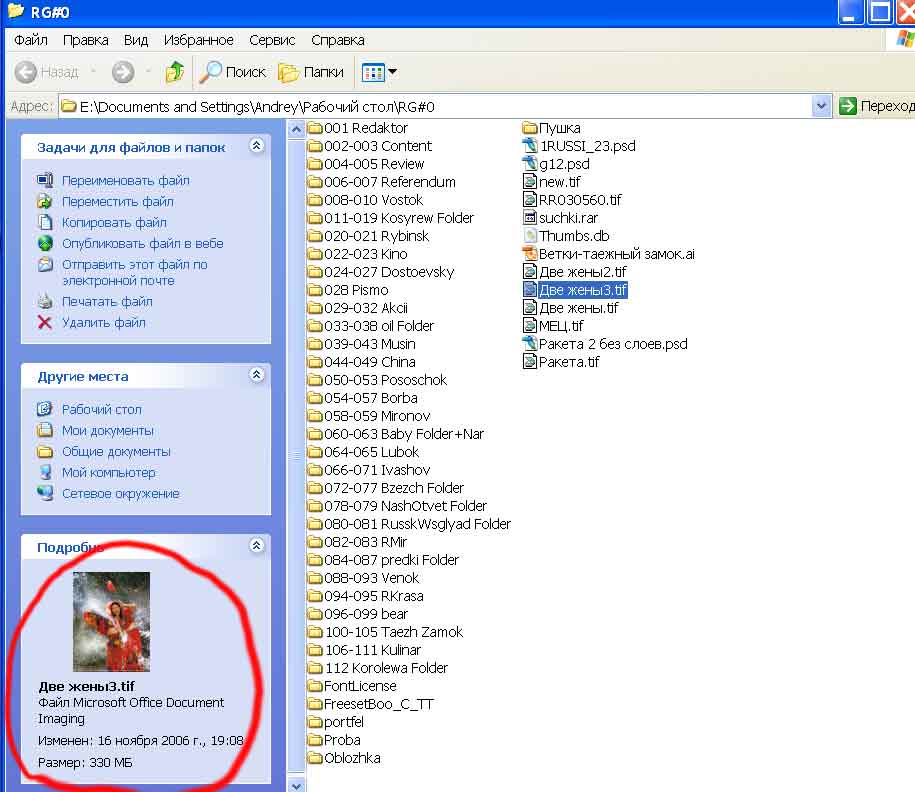
Task: Select folder name 066-071 Ivashov
Action: tap(377, 470)
